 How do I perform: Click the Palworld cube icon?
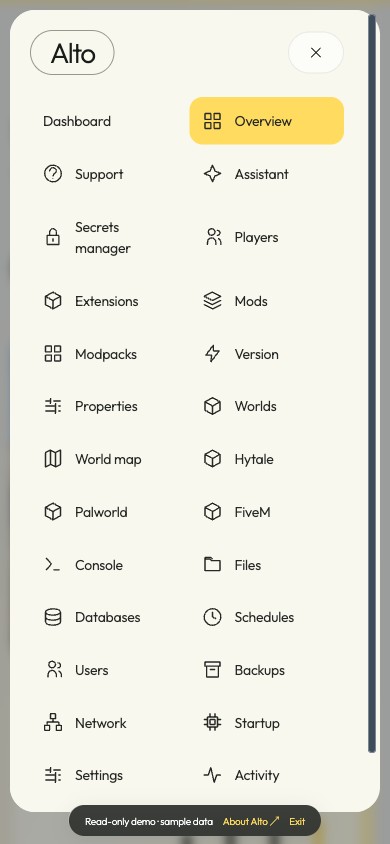53,512
